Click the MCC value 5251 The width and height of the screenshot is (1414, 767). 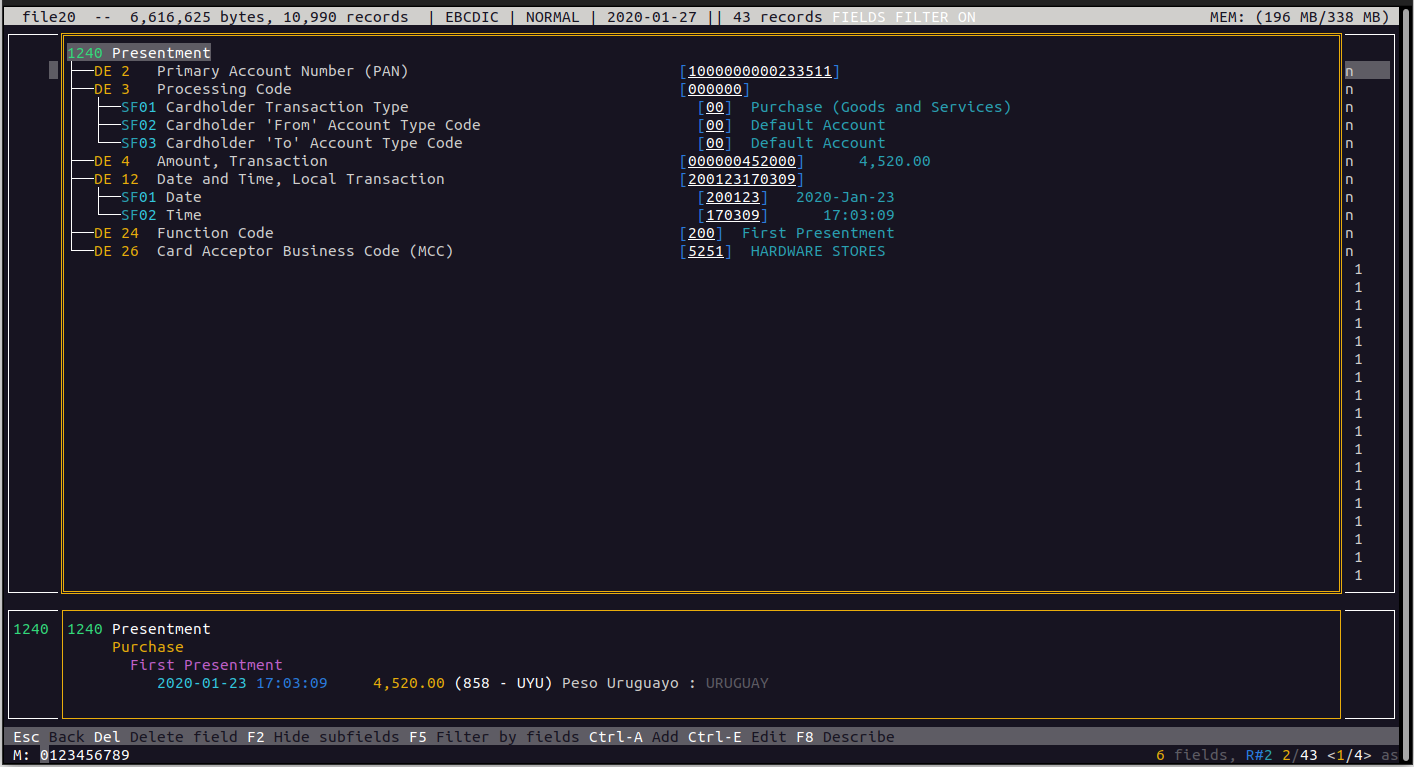705,251
